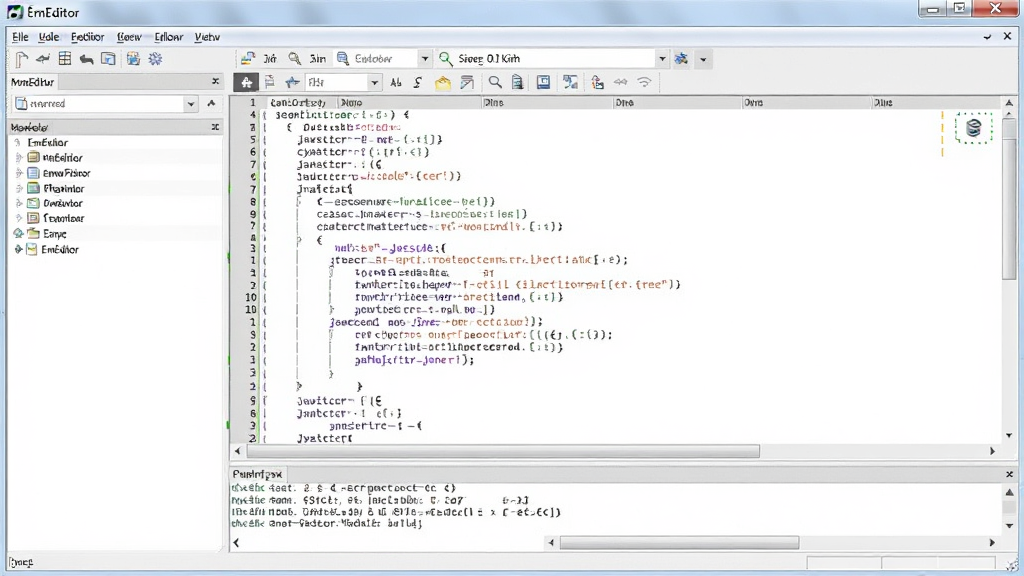The image size is (1024, 576).
Task: Click the document icon right of editor magnifier
Action: [x=518, y=82]
